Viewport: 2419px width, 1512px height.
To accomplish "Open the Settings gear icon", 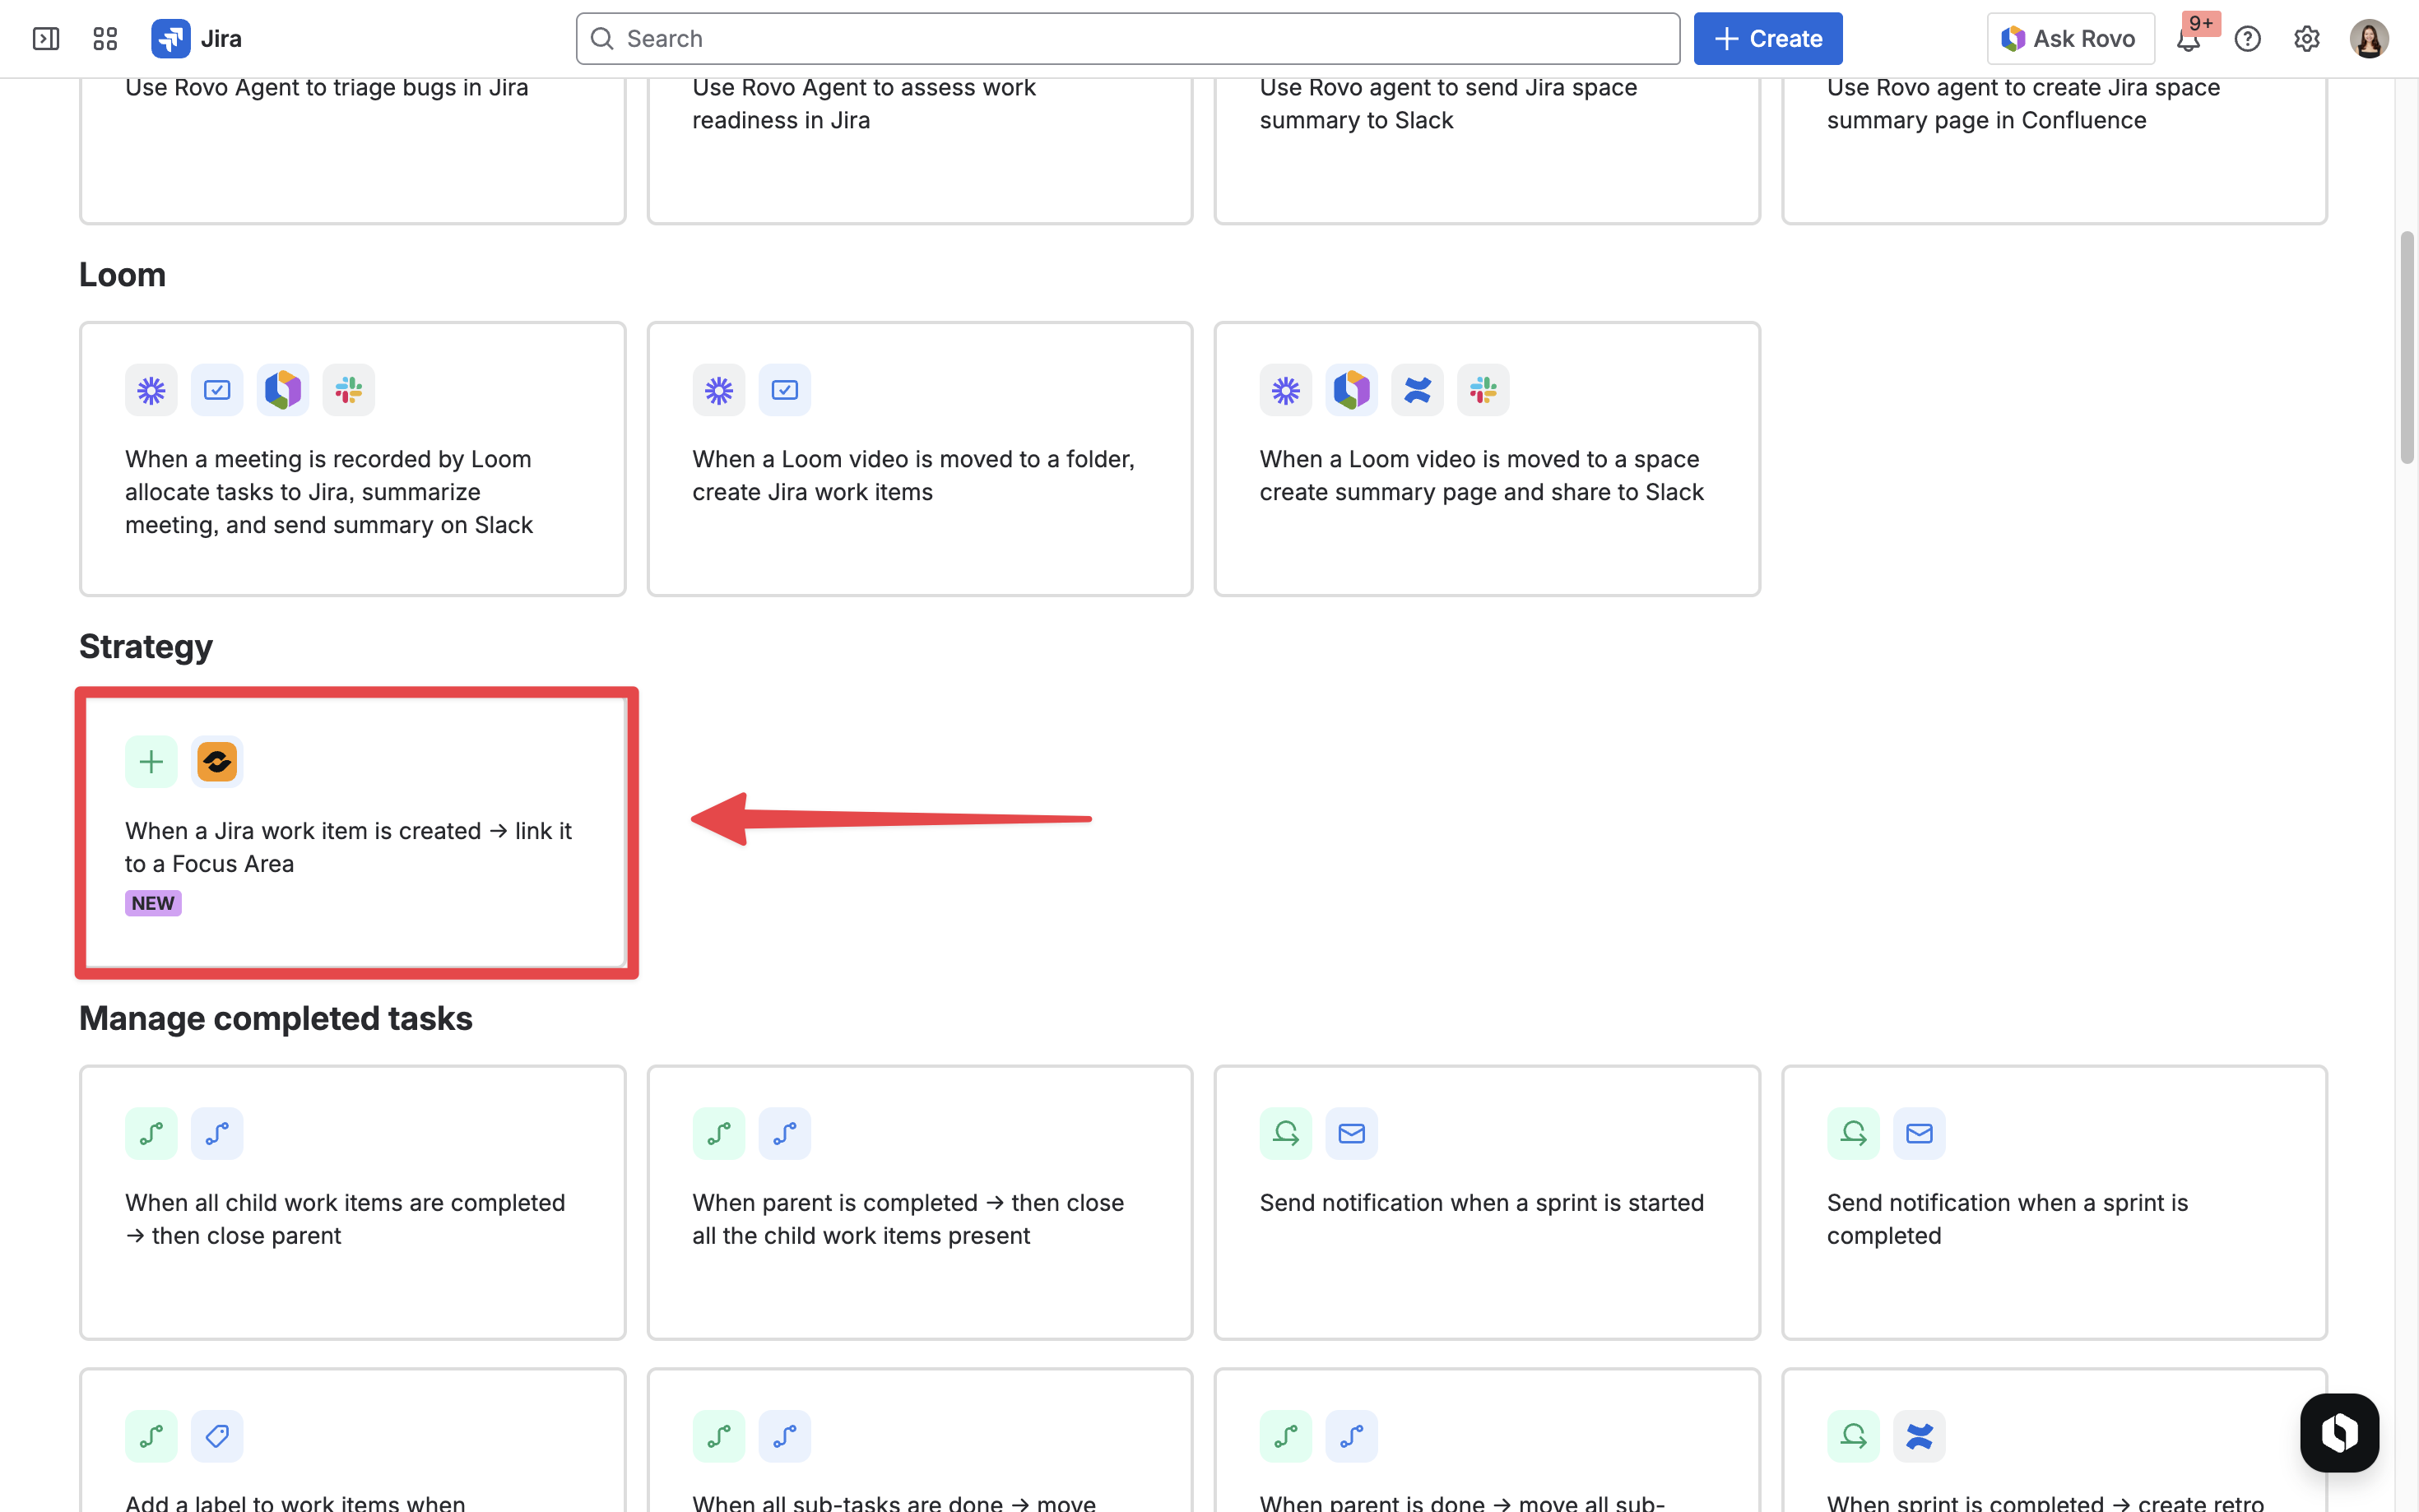I will (x=2306, y=39).
